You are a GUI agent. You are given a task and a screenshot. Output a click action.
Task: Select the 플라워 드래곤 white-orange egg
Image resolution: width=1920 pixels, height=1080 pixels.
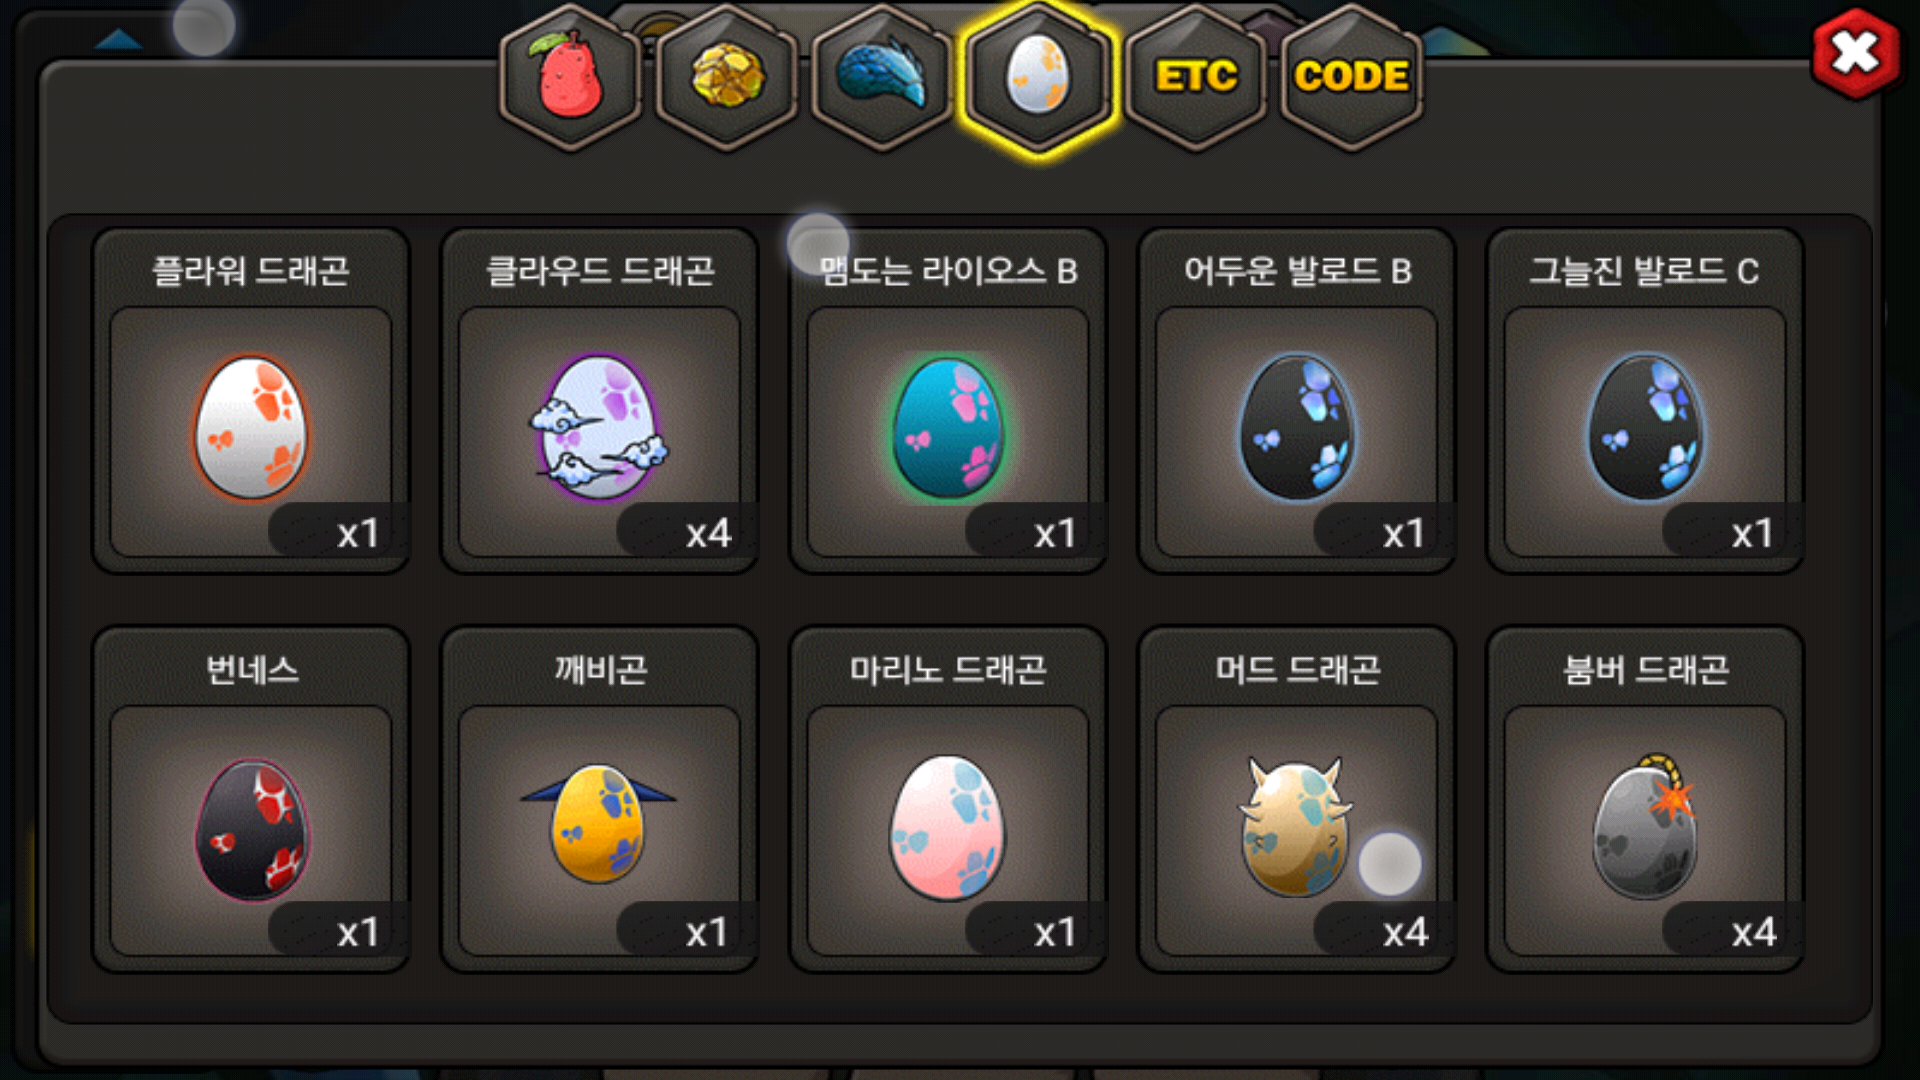click(251, 428)
